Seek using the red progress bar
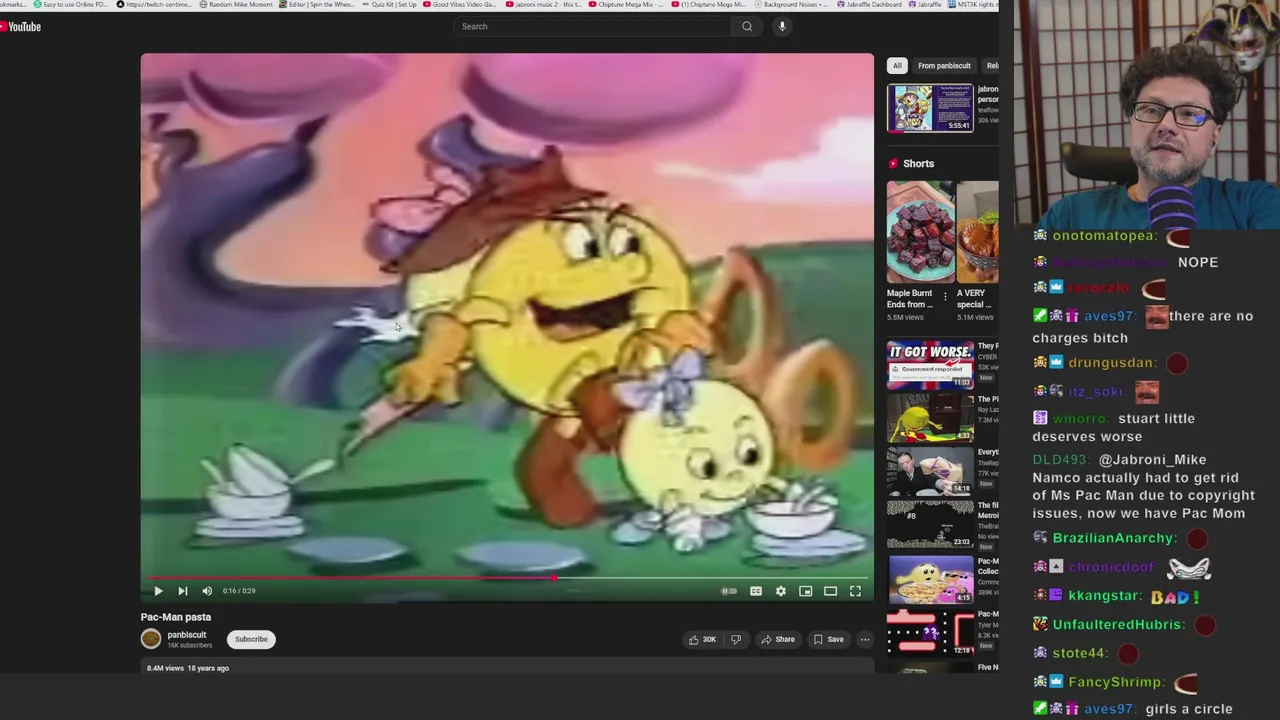 pyautogui.click(x=507, y=578)
